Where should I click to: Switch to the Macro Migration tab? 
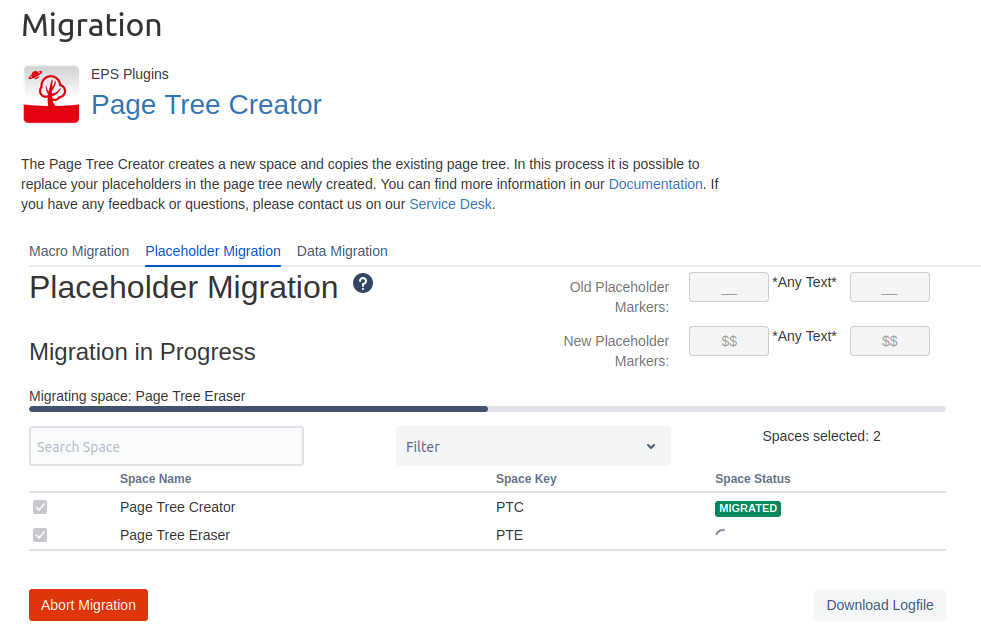[x=79, y=251]
